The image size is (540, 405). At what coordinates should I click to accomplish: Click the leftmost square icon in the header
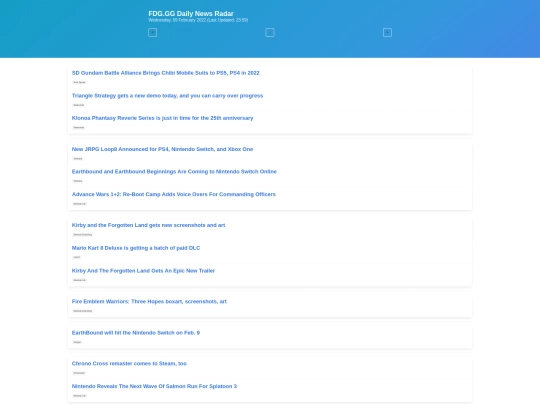[x=153, y=33]
